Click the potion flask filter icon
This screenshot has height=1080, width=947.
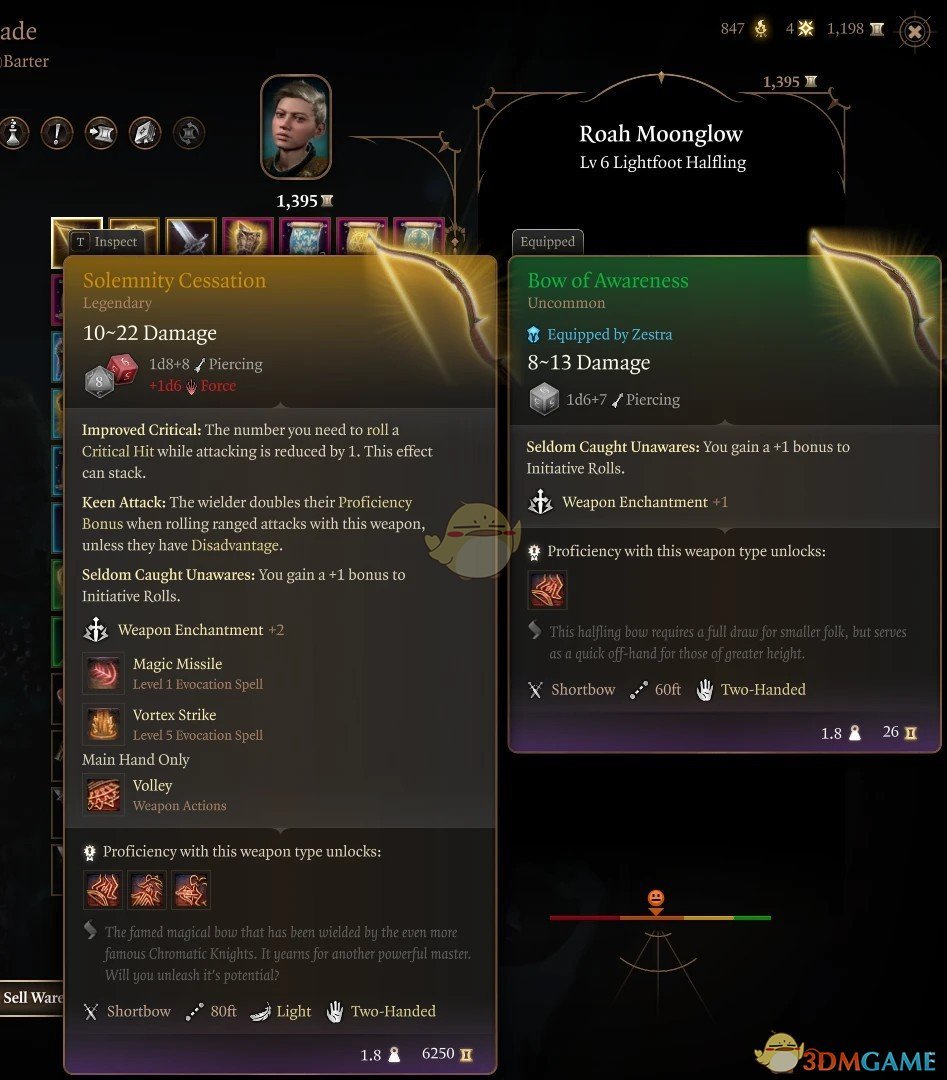(14, 133)
